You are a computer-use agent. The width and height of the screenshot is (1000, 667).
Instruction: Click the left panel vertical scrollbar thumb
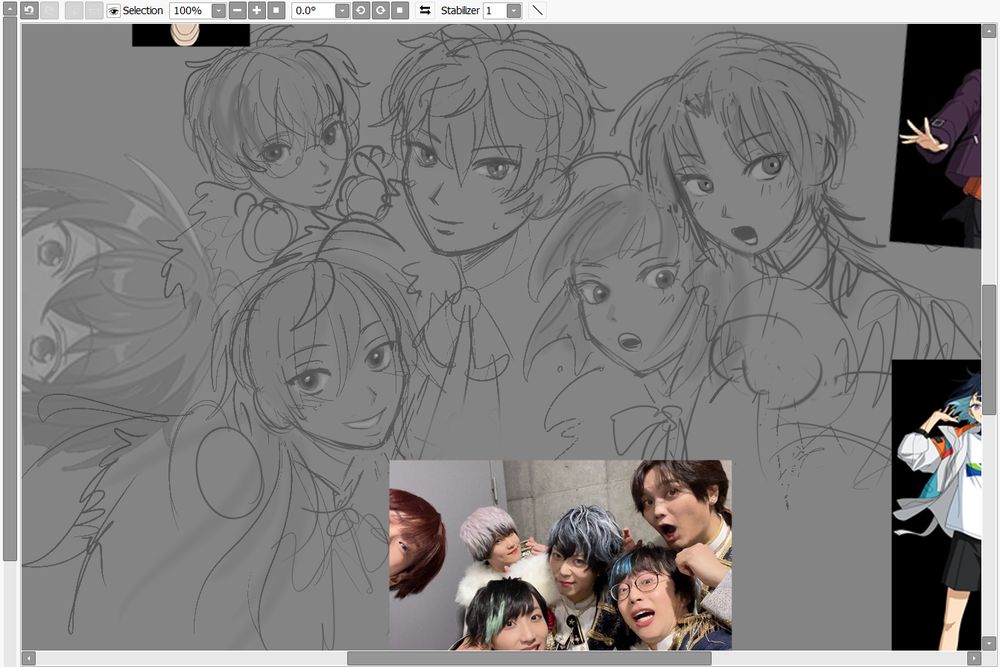[10, 290]
